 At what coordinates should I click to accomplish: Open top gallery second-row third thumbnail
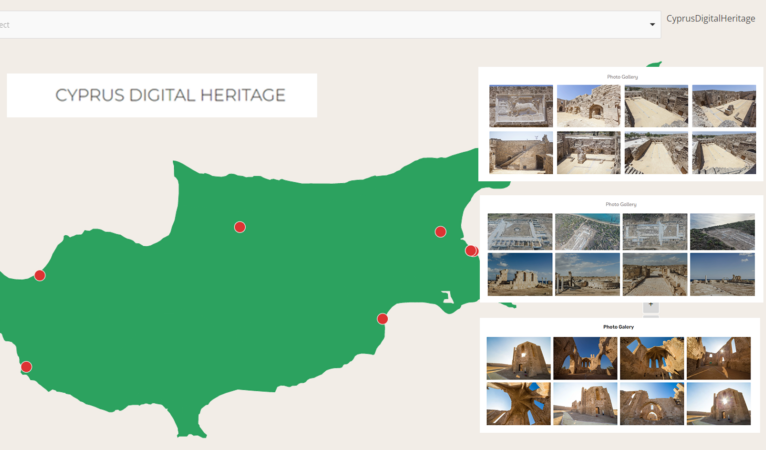click(x=656, y=152)
